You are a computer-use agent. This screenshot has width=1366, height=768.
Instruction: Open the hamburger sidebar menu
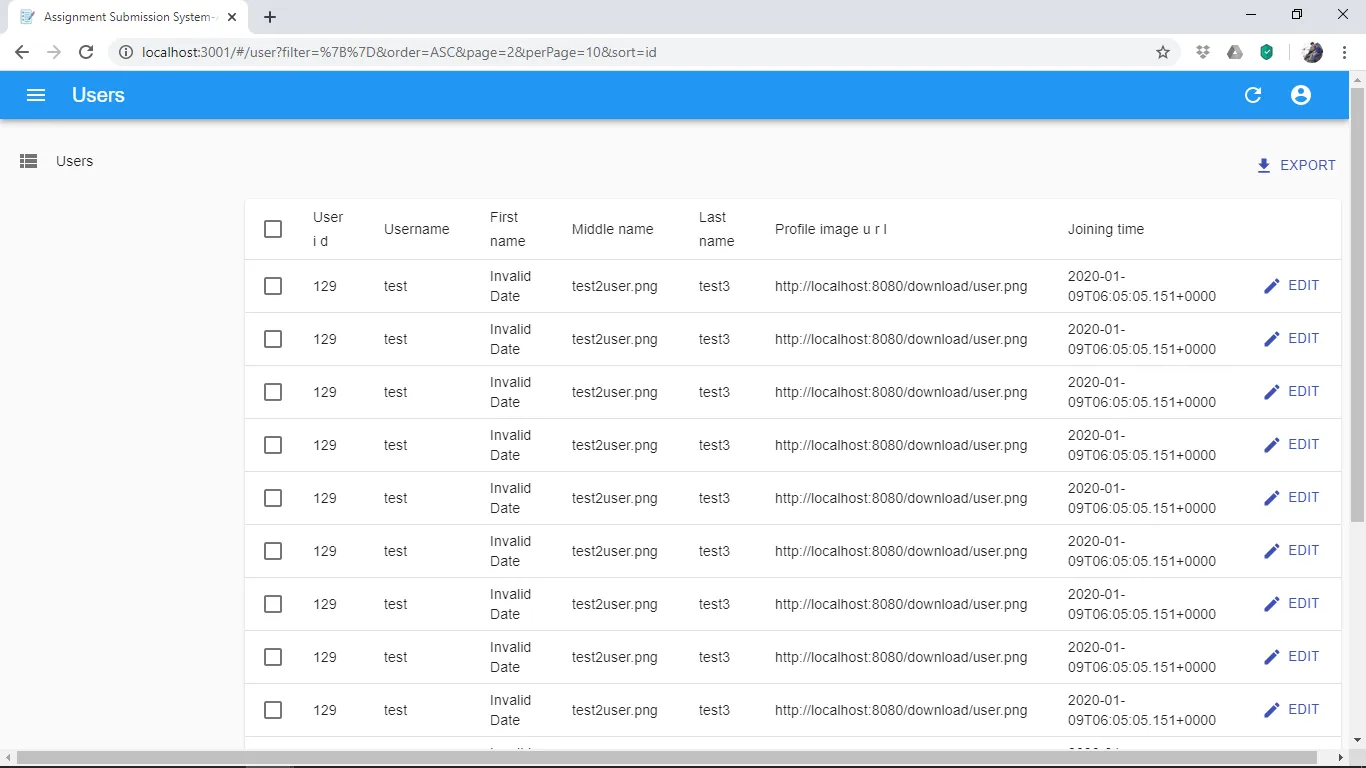click(x=36, y=95)
